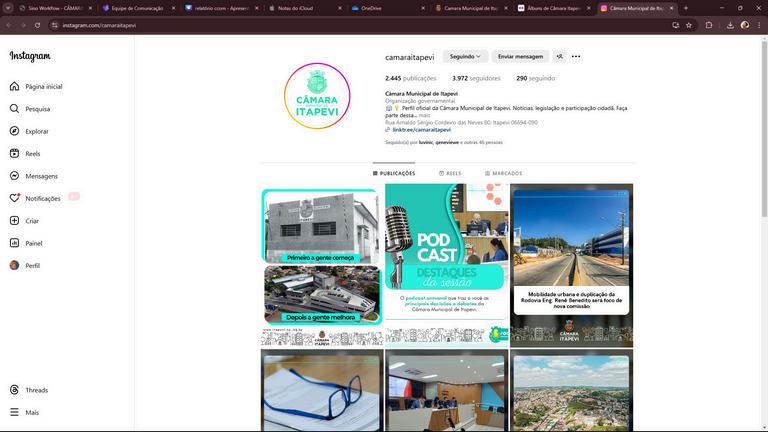
Task: Open browser extensions menu
Action: coord(709,25)
